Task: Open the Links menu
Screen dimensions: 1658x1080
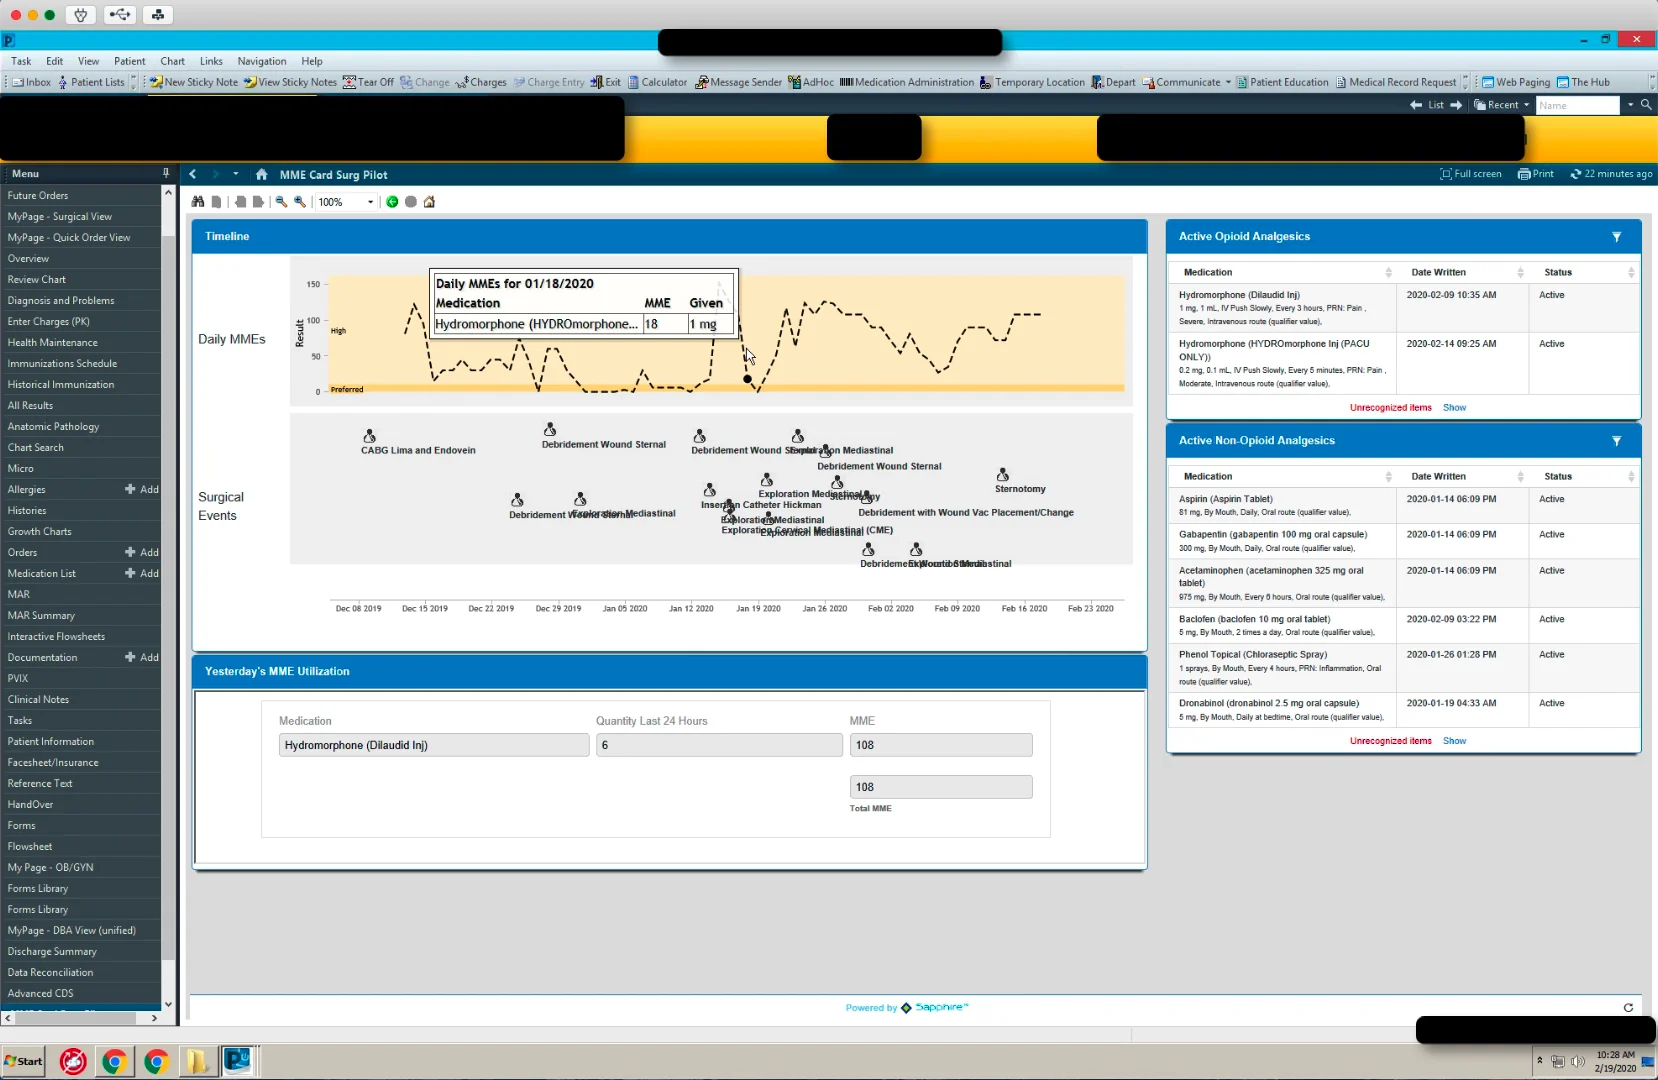Action: click(211, 61)
